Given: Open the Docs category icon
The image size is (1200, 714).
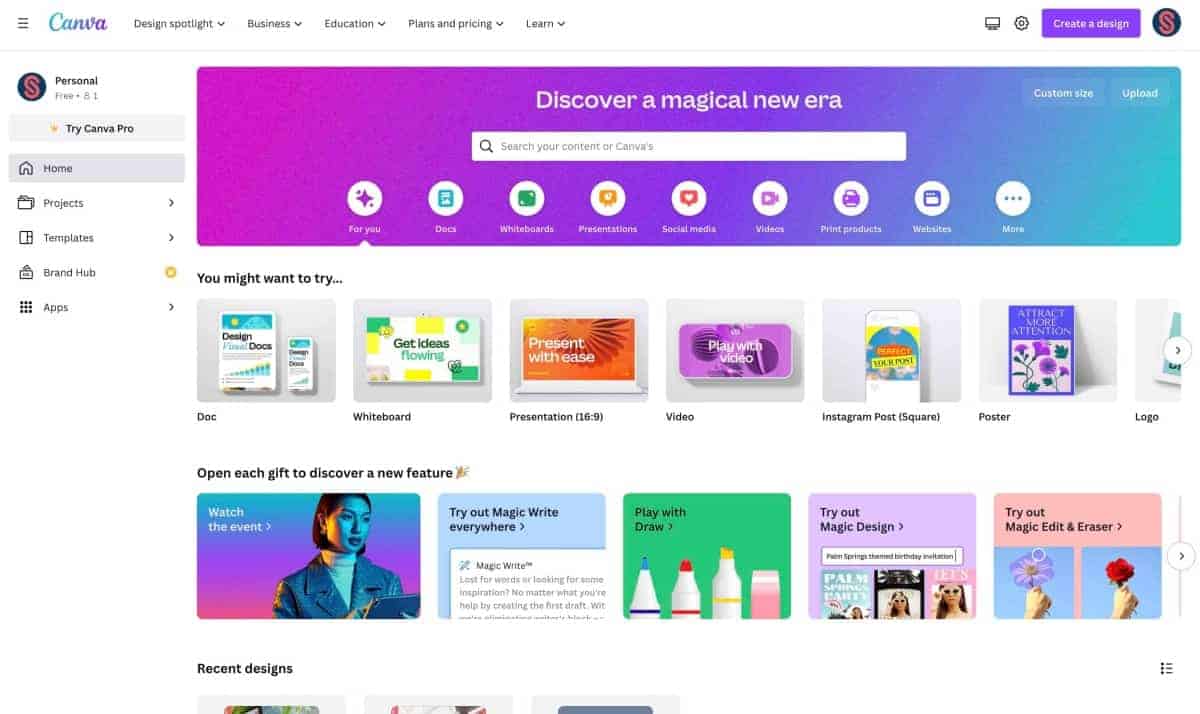Looking at the screenshot, I should [446, 198].
